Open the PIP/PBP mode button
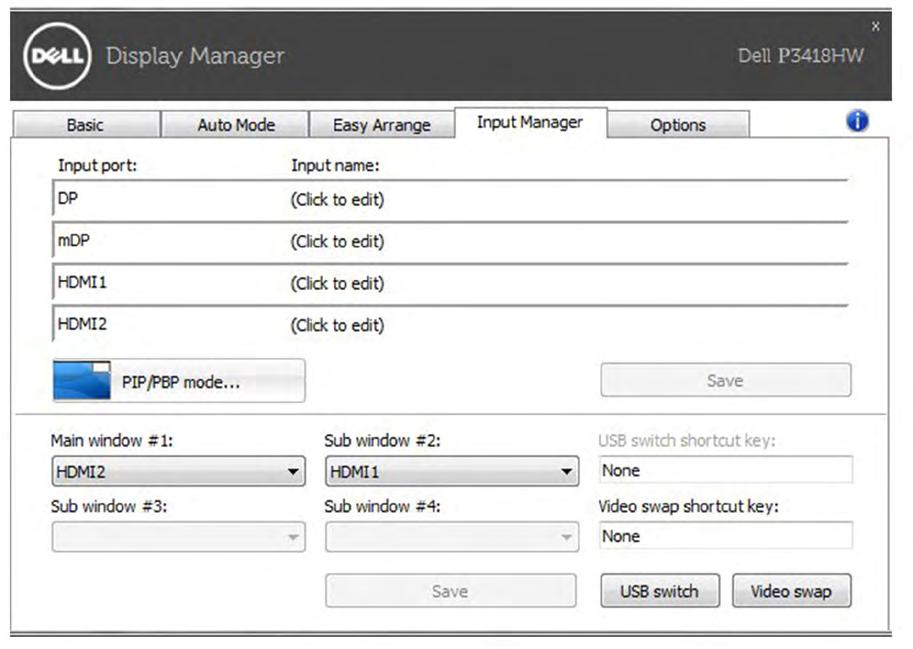Viewport: 913px width, 649px height. (179, 381)
